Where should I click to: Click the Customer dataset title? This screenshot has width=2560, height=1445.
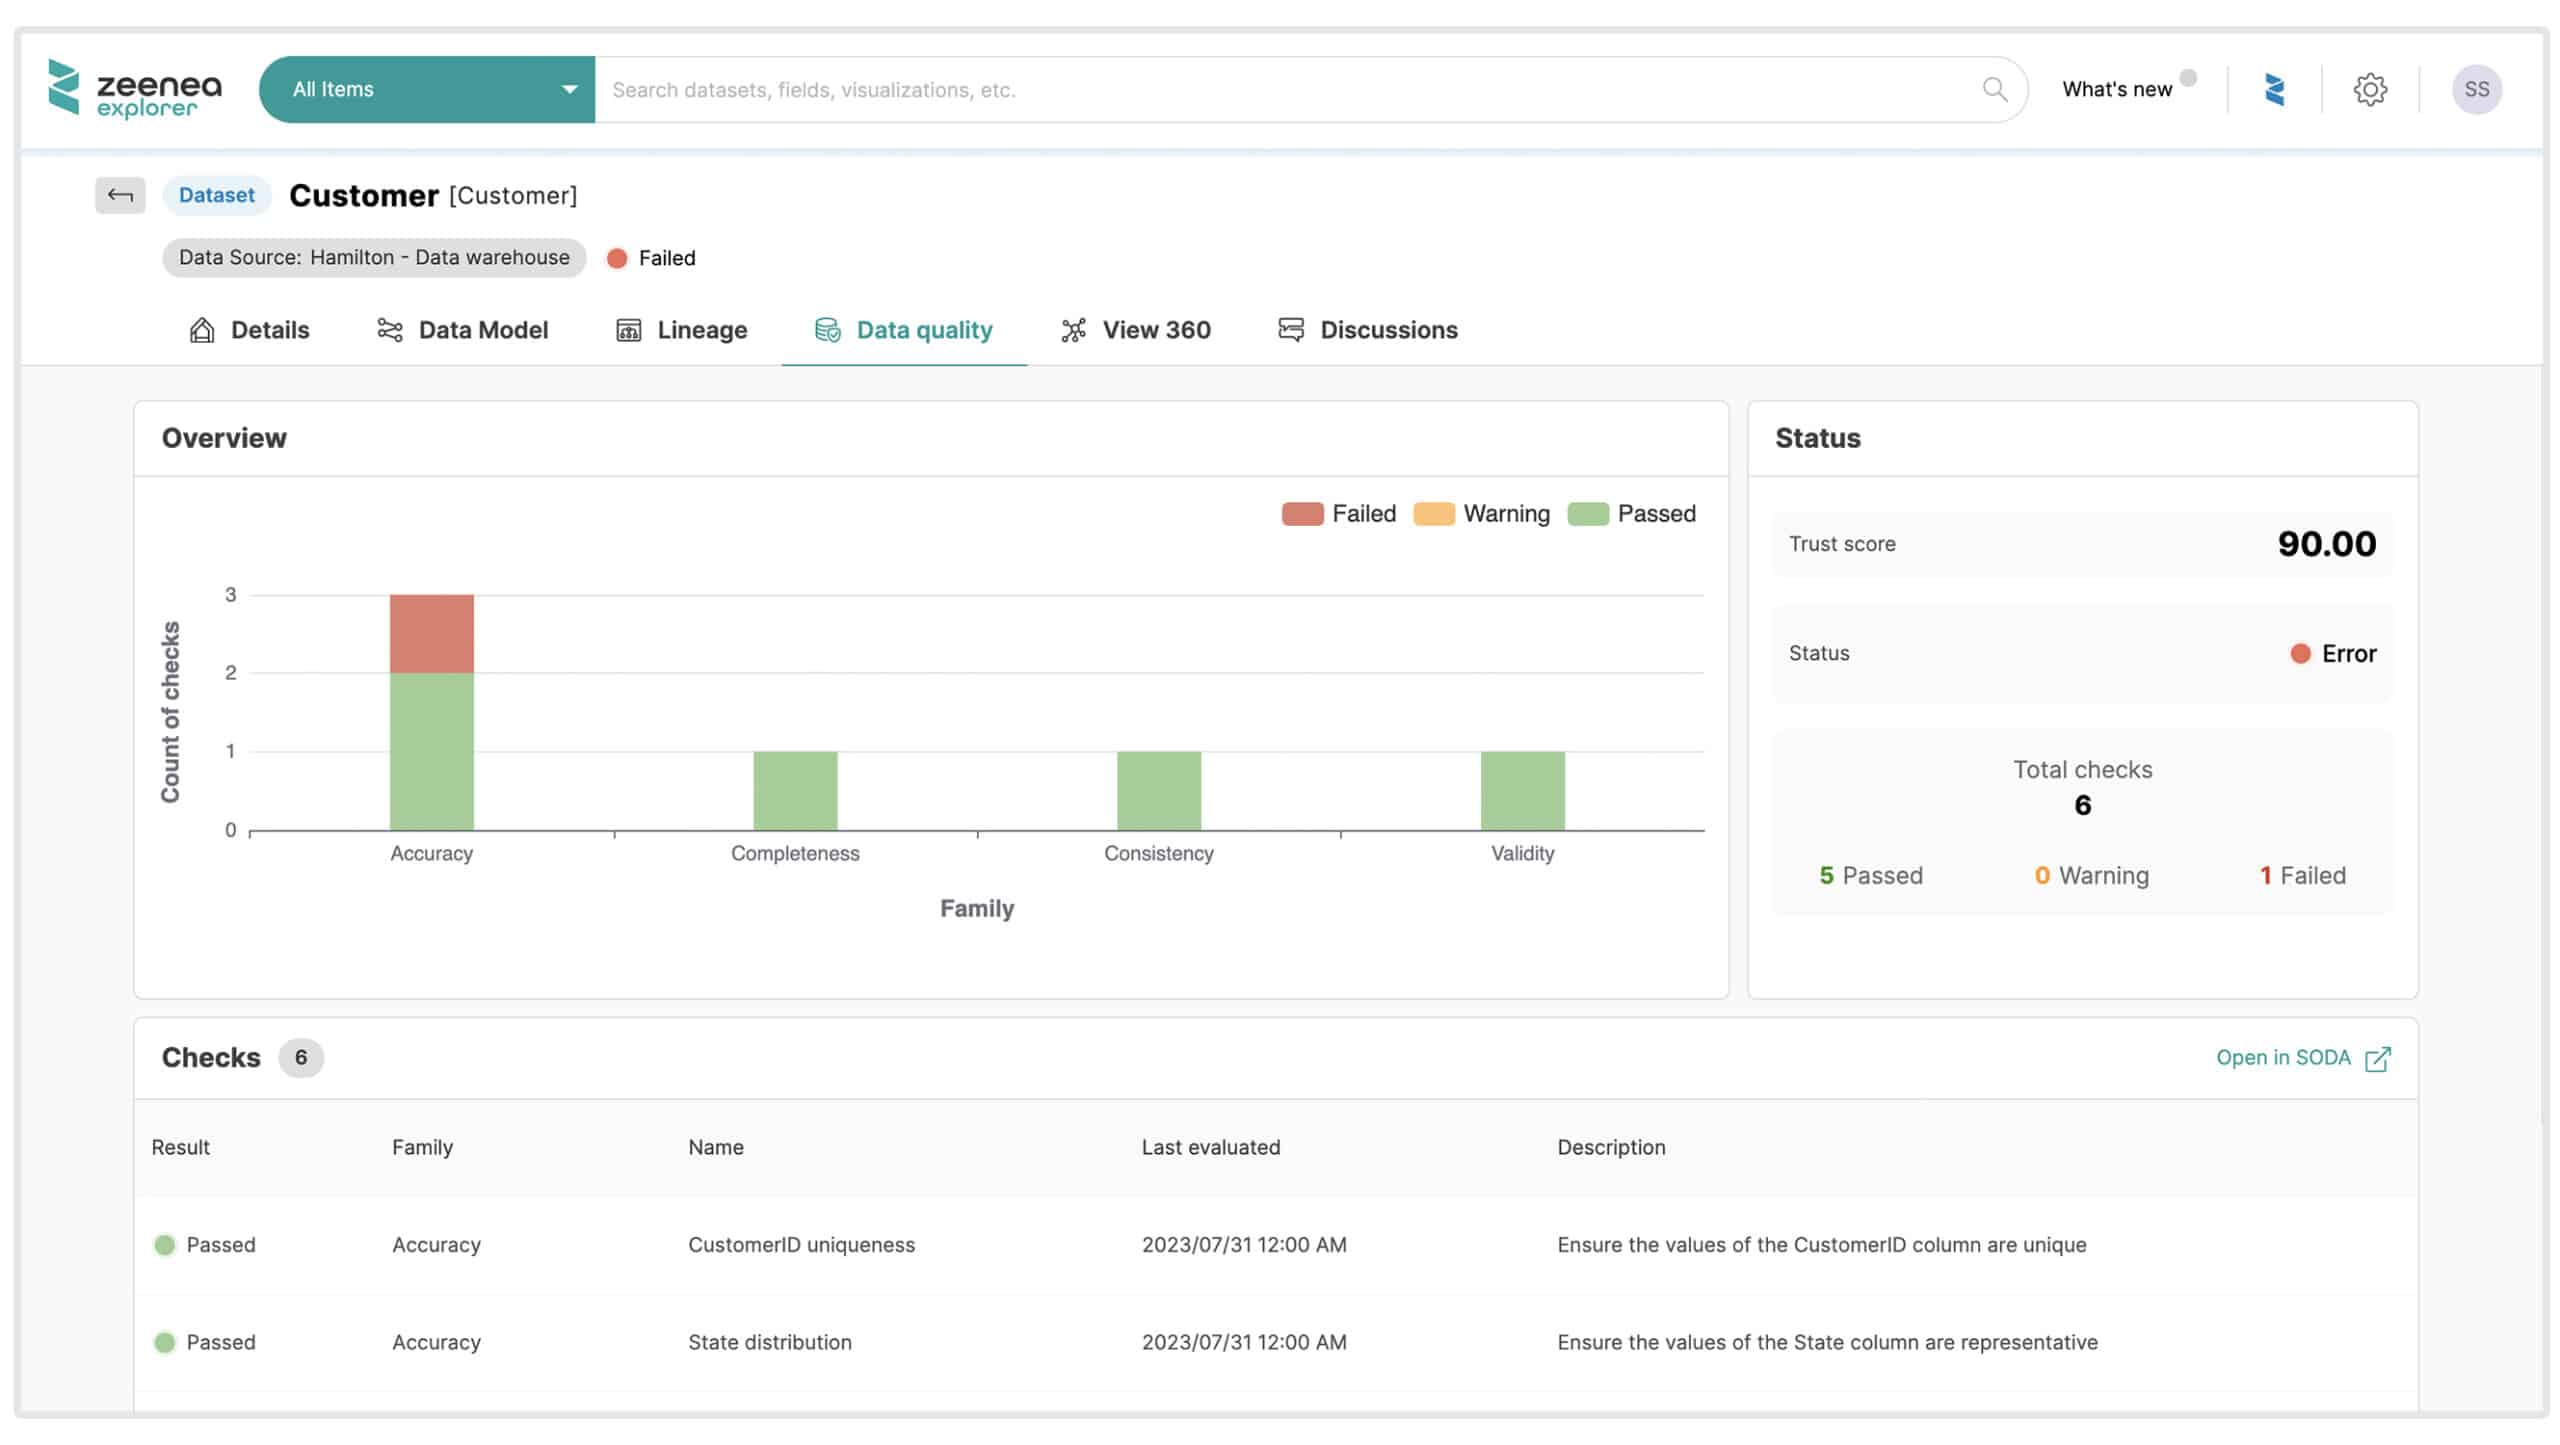click(364, 195)
